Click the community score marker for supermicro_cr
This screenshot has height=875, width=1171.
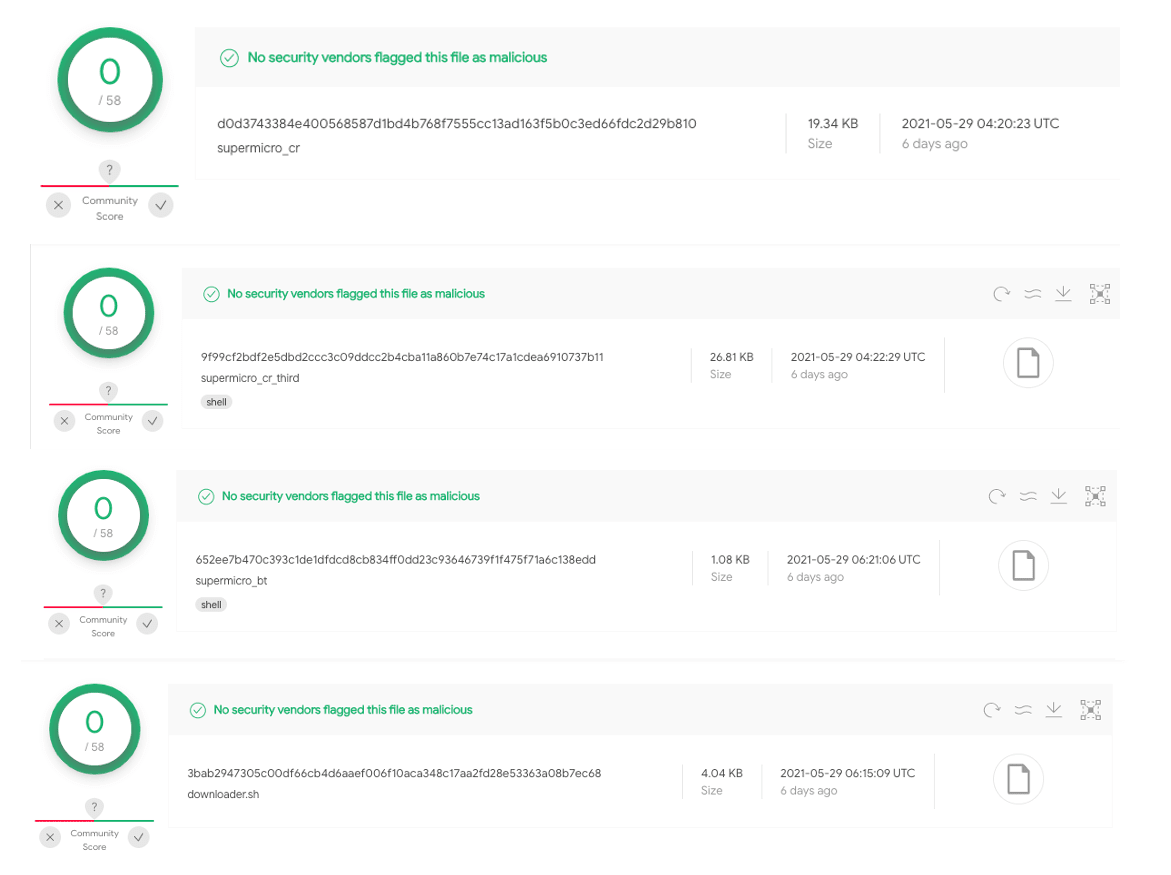pos(109,171)
